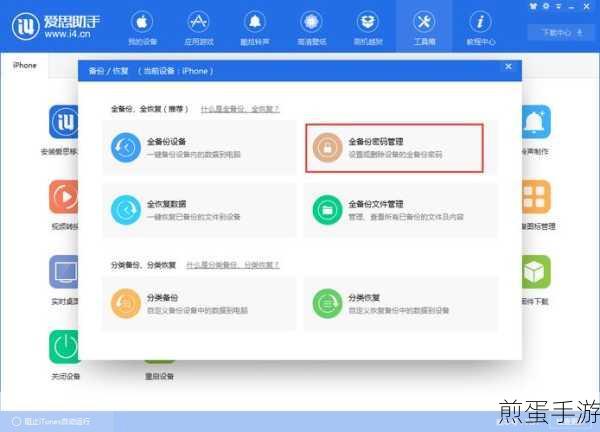Open settings gear in title bar
Image resolution: width=600 pixels, height=432 pixels.
pos(546,6)
